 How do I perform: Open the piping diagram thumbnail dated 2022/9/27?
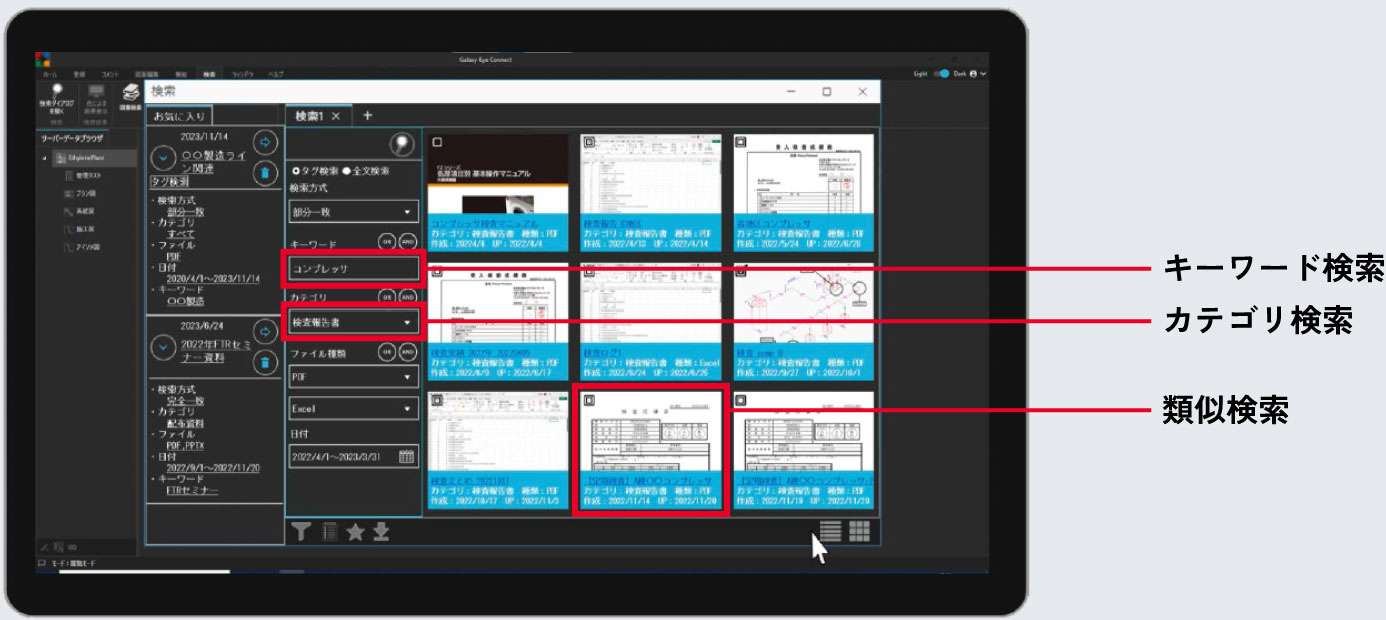(x=803, y=321)
